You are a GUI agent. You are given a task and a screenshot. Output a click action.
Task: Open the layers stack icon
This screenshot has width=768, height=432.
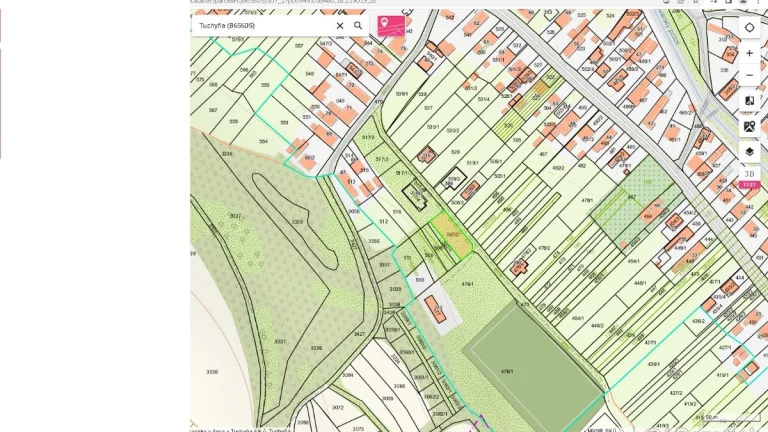(749, 152)
